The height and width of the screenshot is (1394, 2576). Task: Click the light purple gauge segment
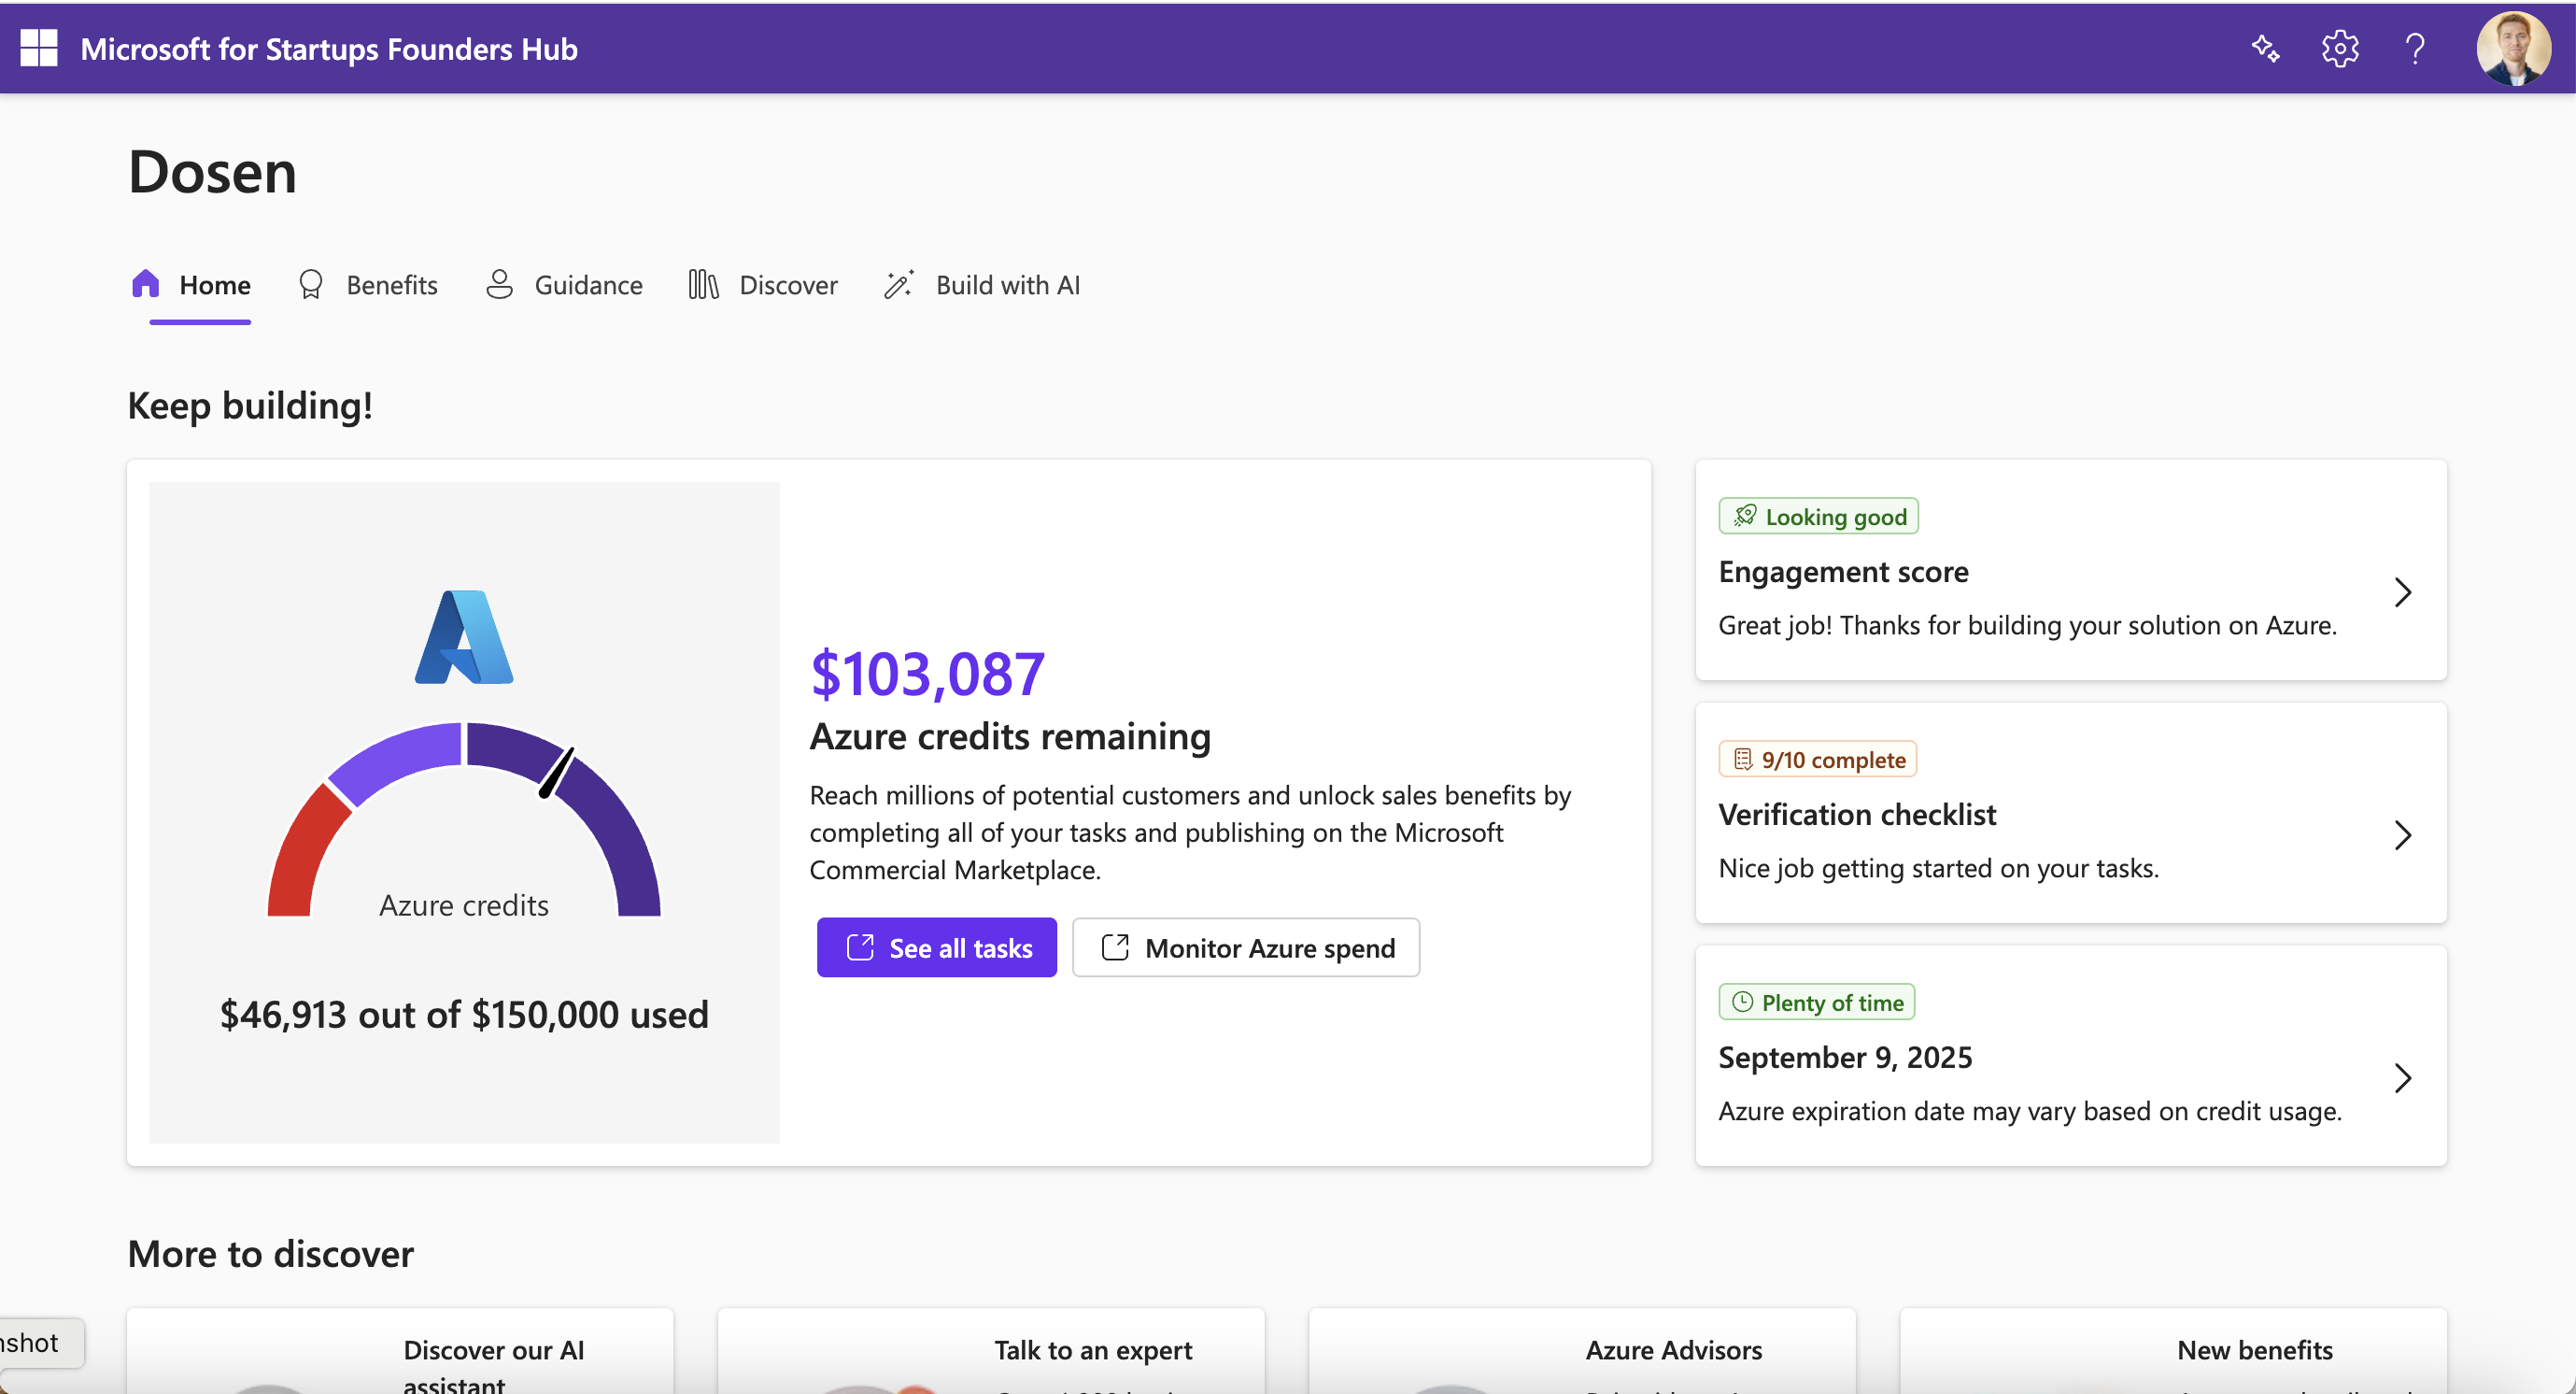click(398, 759)
